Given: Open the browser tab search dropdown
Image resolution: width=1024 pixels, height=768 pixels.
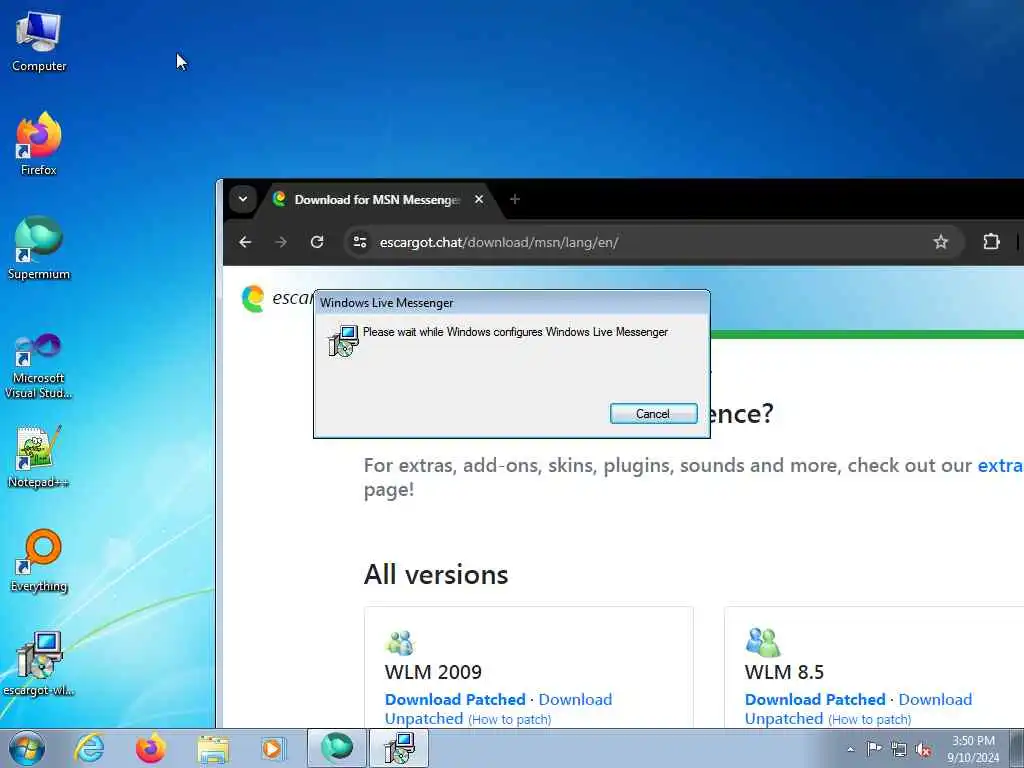Looking at the screenshot, I should pyautogui.click(x=242, y=199).
